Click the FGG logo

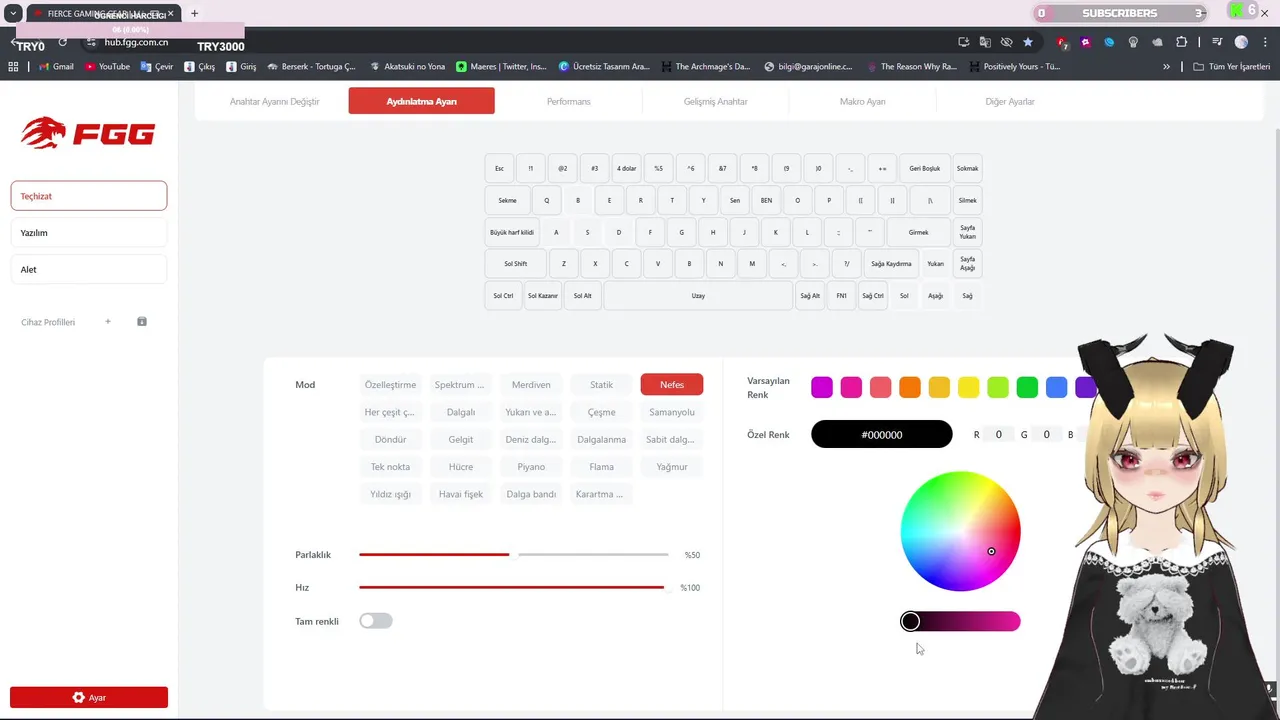(x=88, y=133)
